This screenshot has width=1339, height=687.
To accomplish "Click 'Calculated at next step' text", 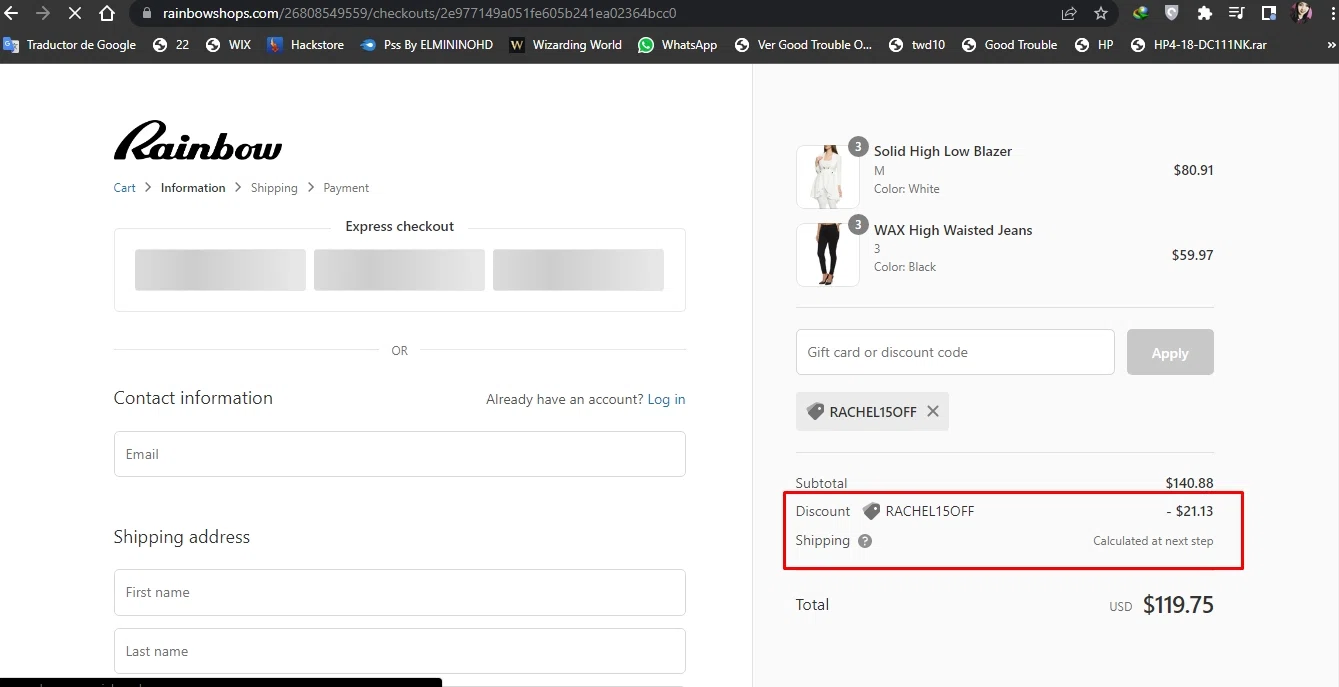I will point(1153,541).
